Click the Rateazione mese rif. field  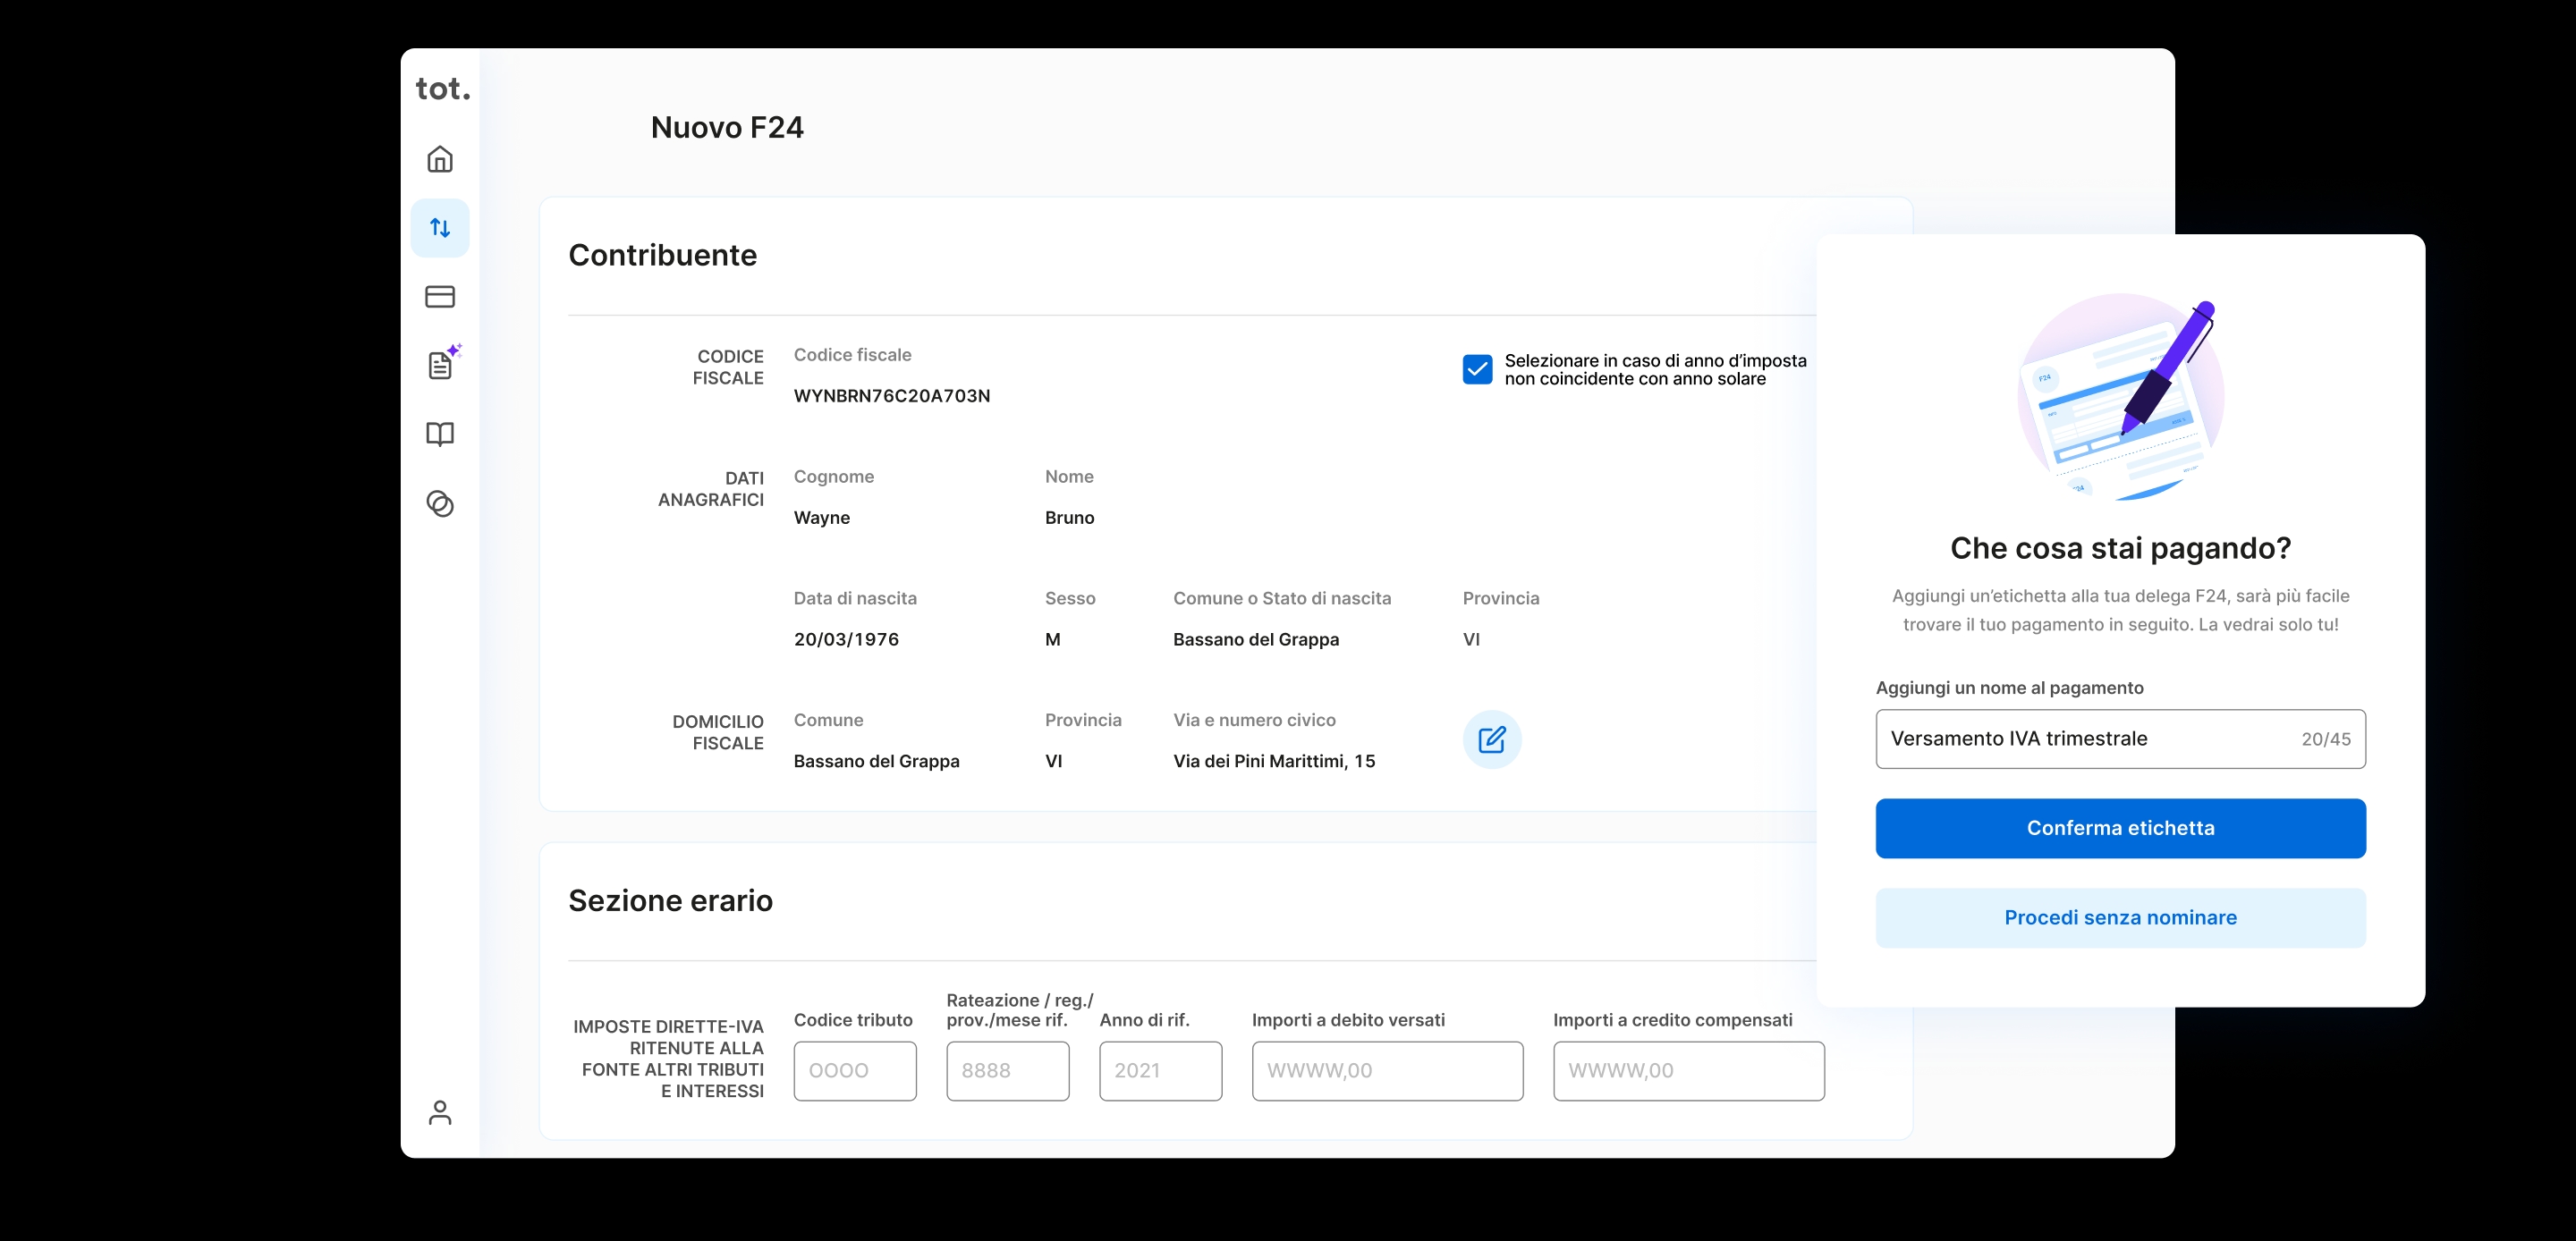[x=1007, y=1070]
